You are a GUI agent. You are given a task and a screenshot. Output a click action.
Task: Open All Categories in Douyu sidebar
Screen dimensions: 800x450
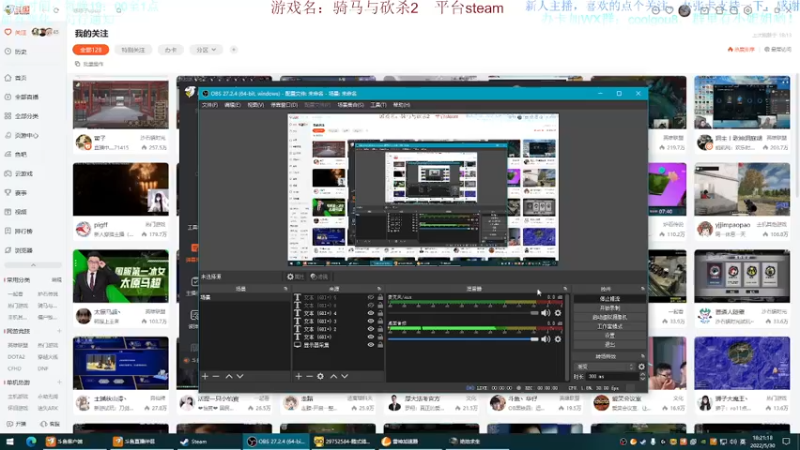click(22, 116)
